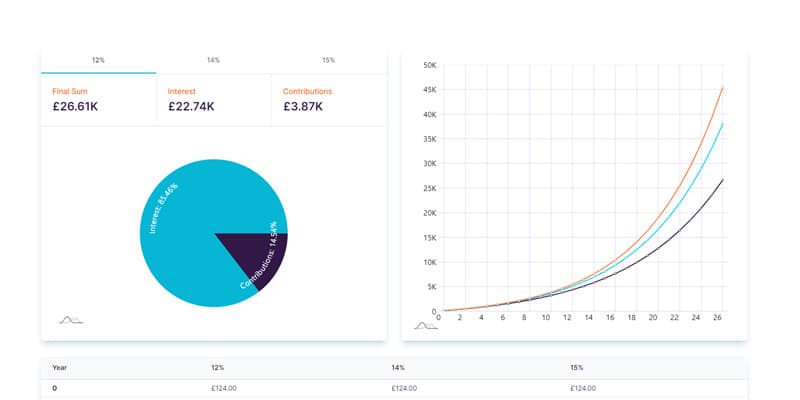This screenshot has height=400, width=800.
Task: Click the chart logo icon under the line graph
Action: coord(425,324)
